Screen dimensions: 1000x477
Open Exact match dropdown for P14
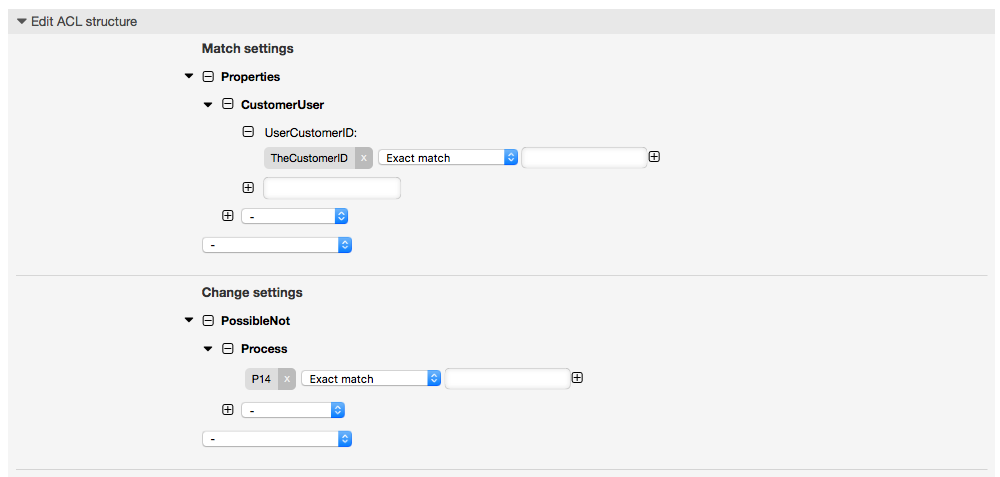tap(370, 379)
